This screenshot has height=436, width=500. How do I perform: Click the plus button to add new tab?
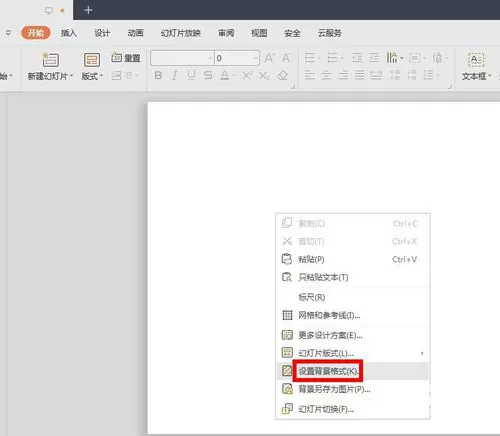pos(88,10)
